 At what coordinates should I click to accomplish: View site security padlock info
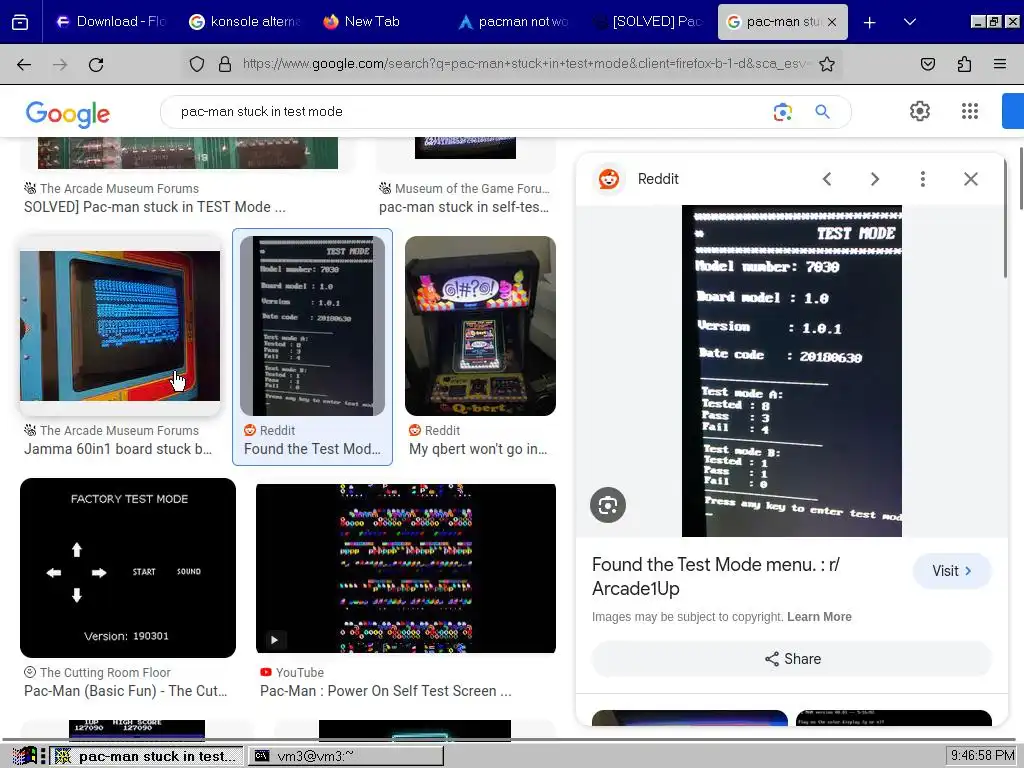click(x=225, y=64)
